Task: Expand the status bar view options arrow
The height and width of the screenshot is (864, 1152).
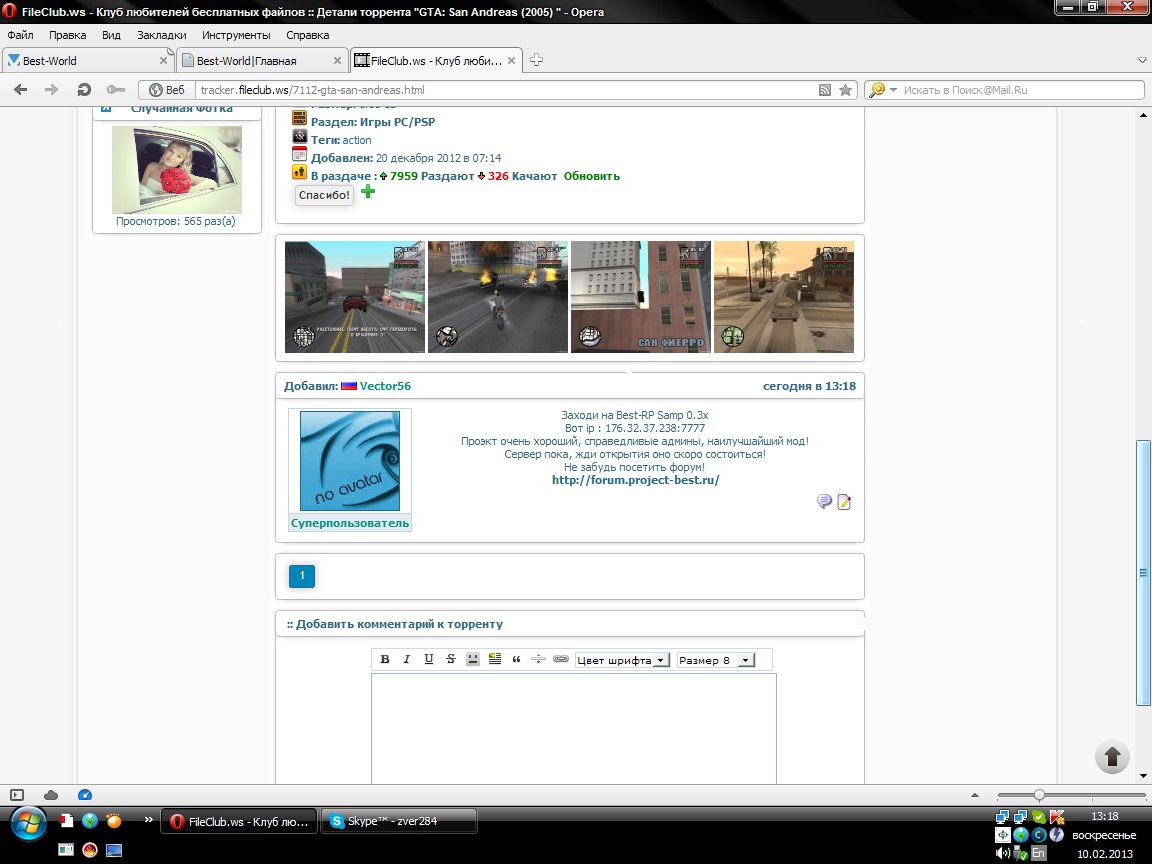Action: pos(975,794)
